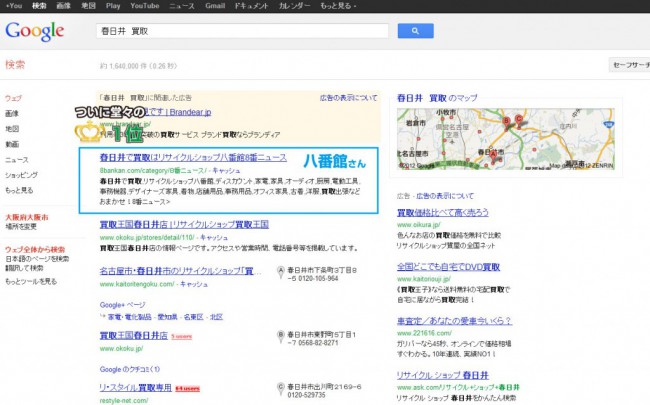Open キャッシュ link for www.okoku.jp/stores result

pyautogui.click(x=214, y=238)
